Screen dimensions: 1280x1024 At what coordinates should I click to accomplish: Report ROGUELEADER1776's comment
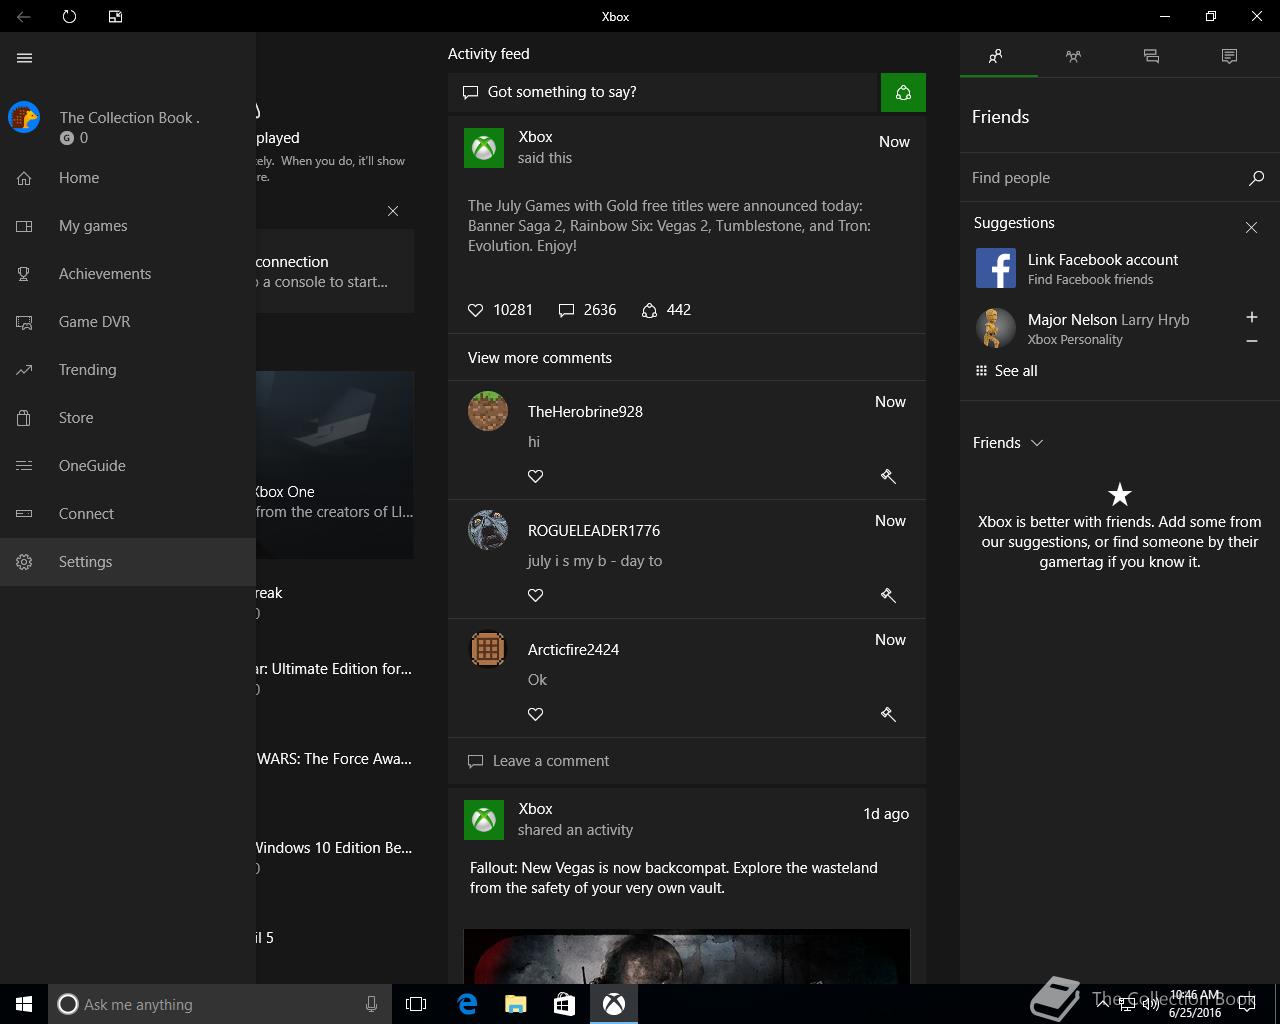[888, 595]
